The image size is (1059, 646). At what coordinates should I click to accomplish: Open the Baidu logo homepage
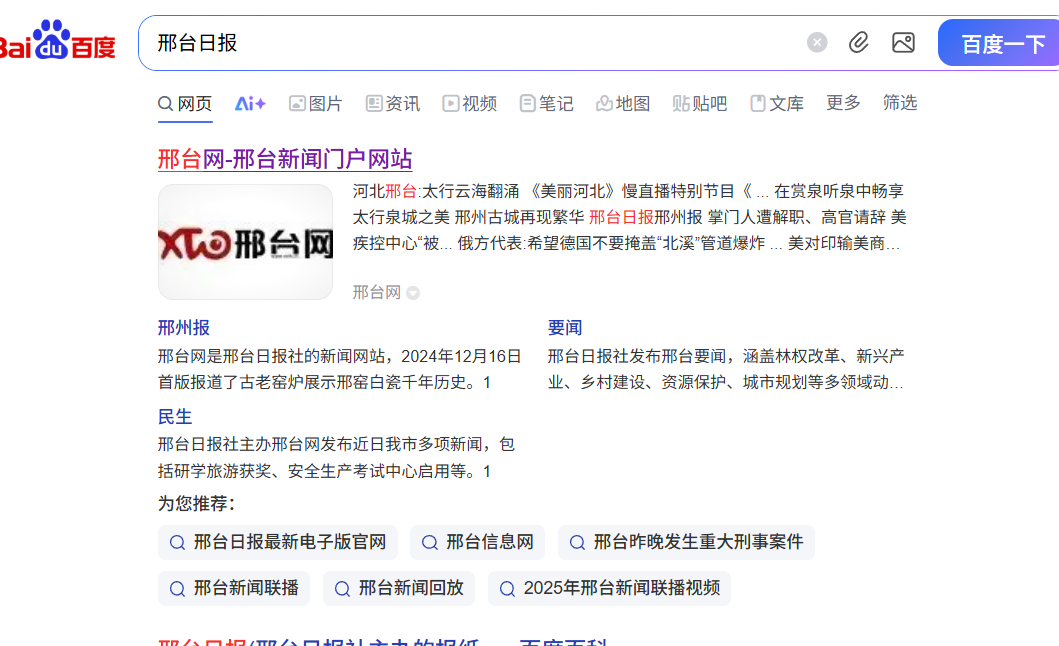pyautogui.click(x=57, y=40)
